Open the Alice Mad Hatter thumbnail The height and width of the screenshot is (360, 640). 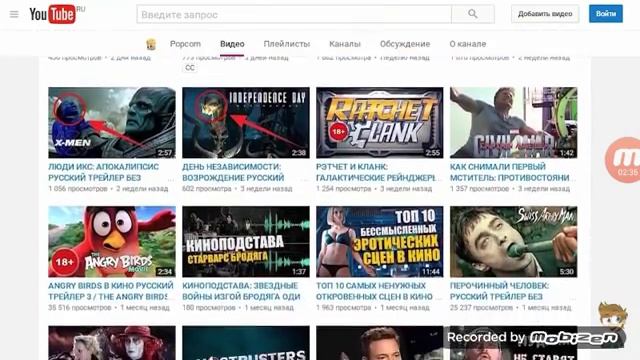(x=112, y=343)
